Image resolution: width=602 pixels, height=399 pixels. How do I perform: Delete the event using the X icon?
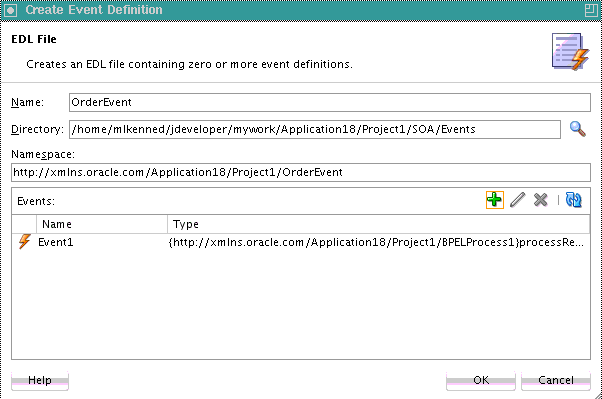pyautogui.click(x=541, y=200)
